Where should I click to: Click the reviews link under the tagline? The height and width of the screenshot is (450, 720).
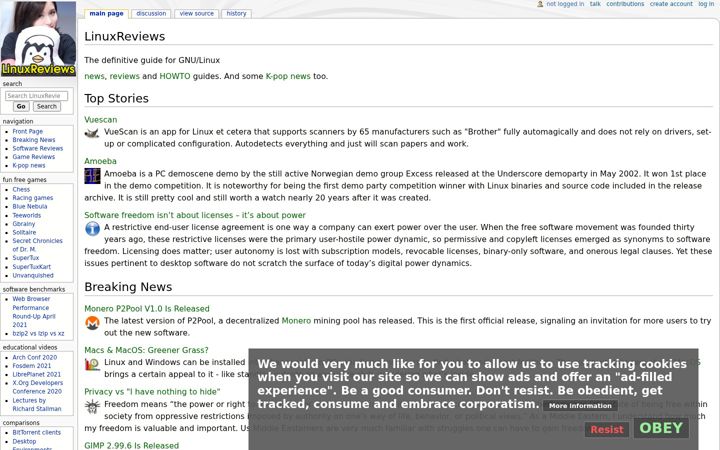(124, 76)
